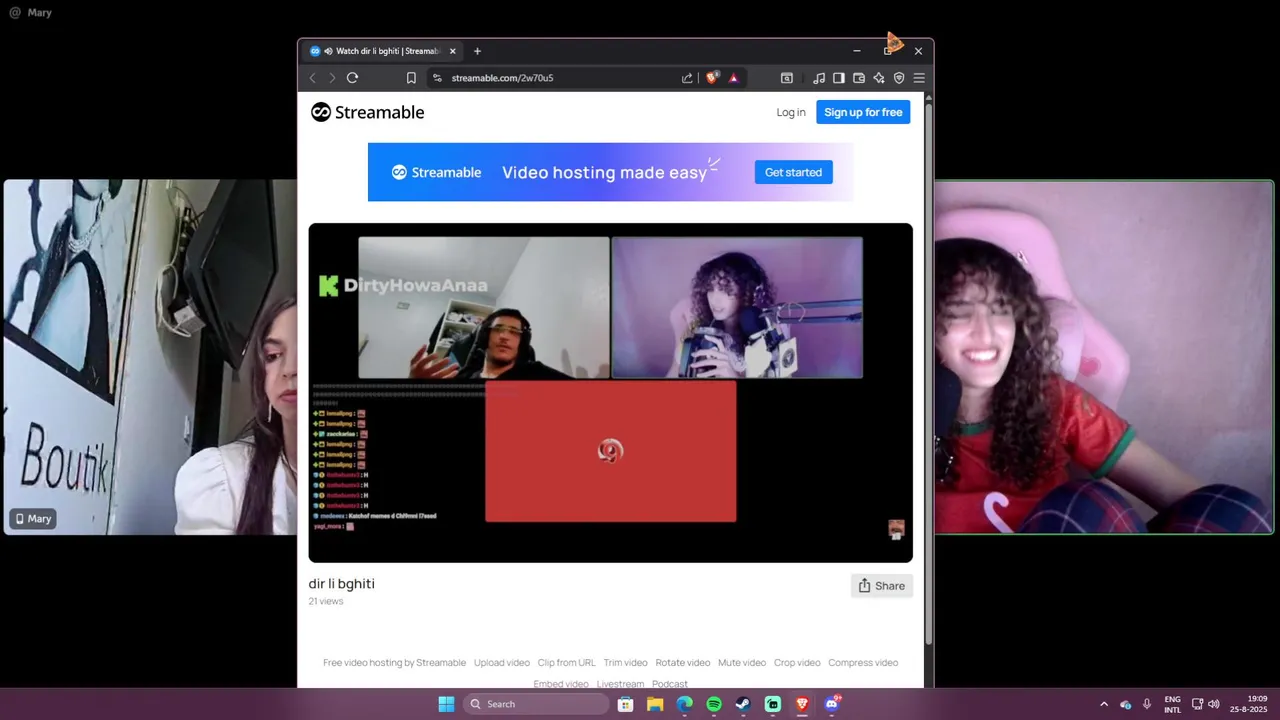Open the Windows Start menu
The width and height of the screenshot is (1280, 720).
click(446, 704)
